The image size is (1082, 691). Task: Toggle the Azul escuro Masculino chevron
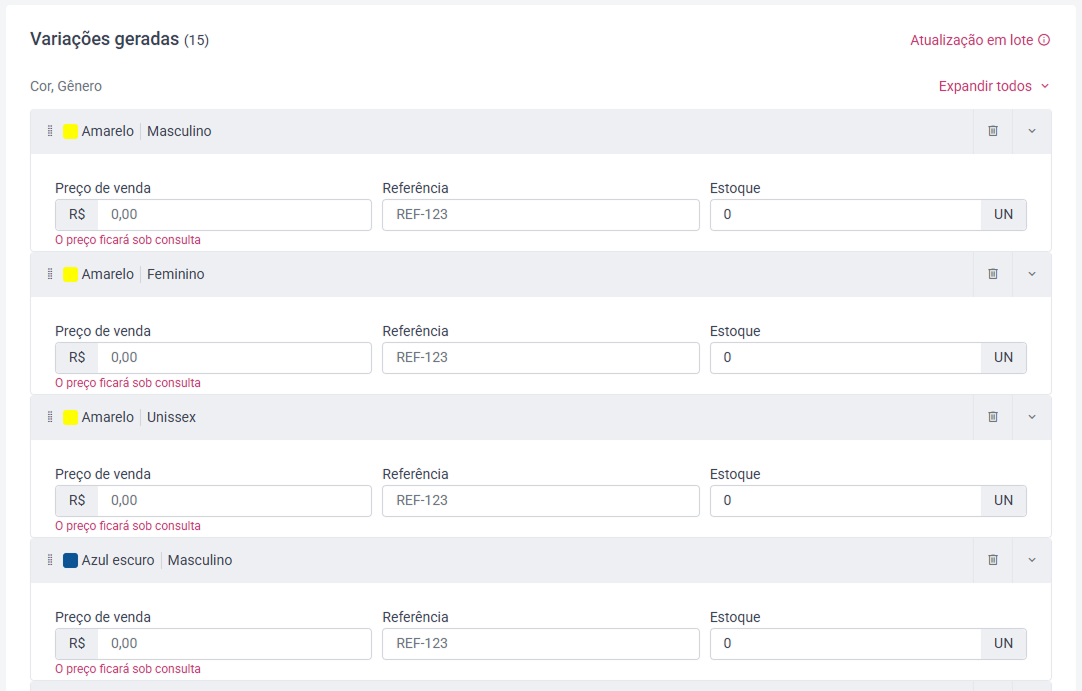[x=1032, y=560]
